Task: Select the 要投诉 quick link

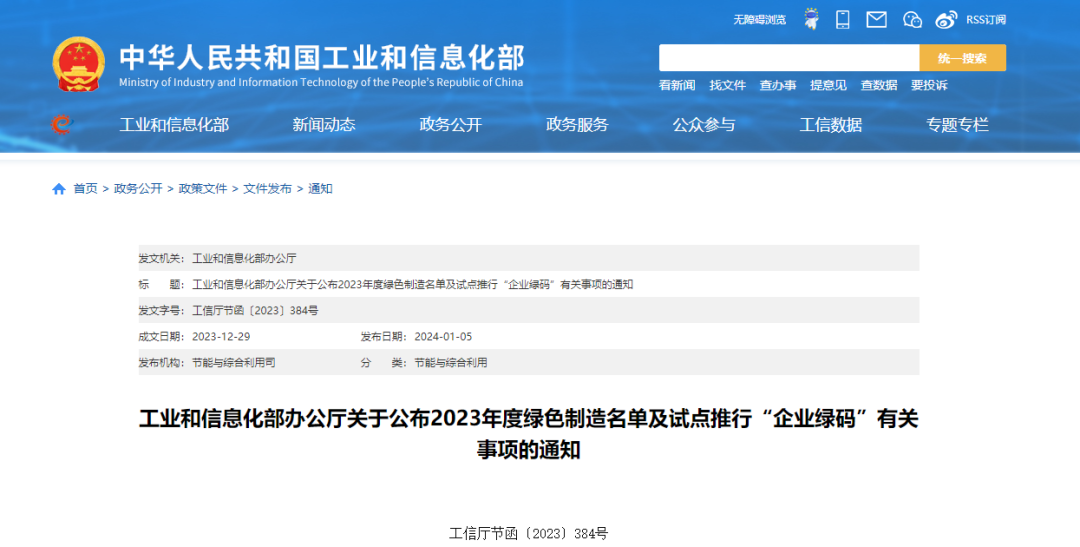Action: 929,85
